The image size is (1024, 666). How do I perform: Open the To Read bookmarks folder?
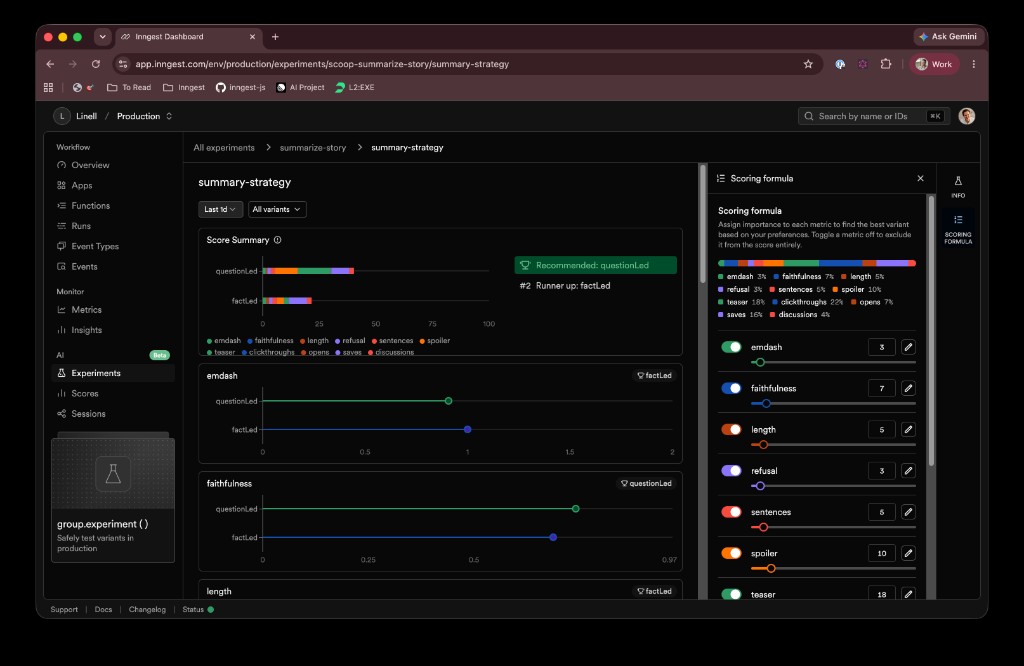click(129, 87)
